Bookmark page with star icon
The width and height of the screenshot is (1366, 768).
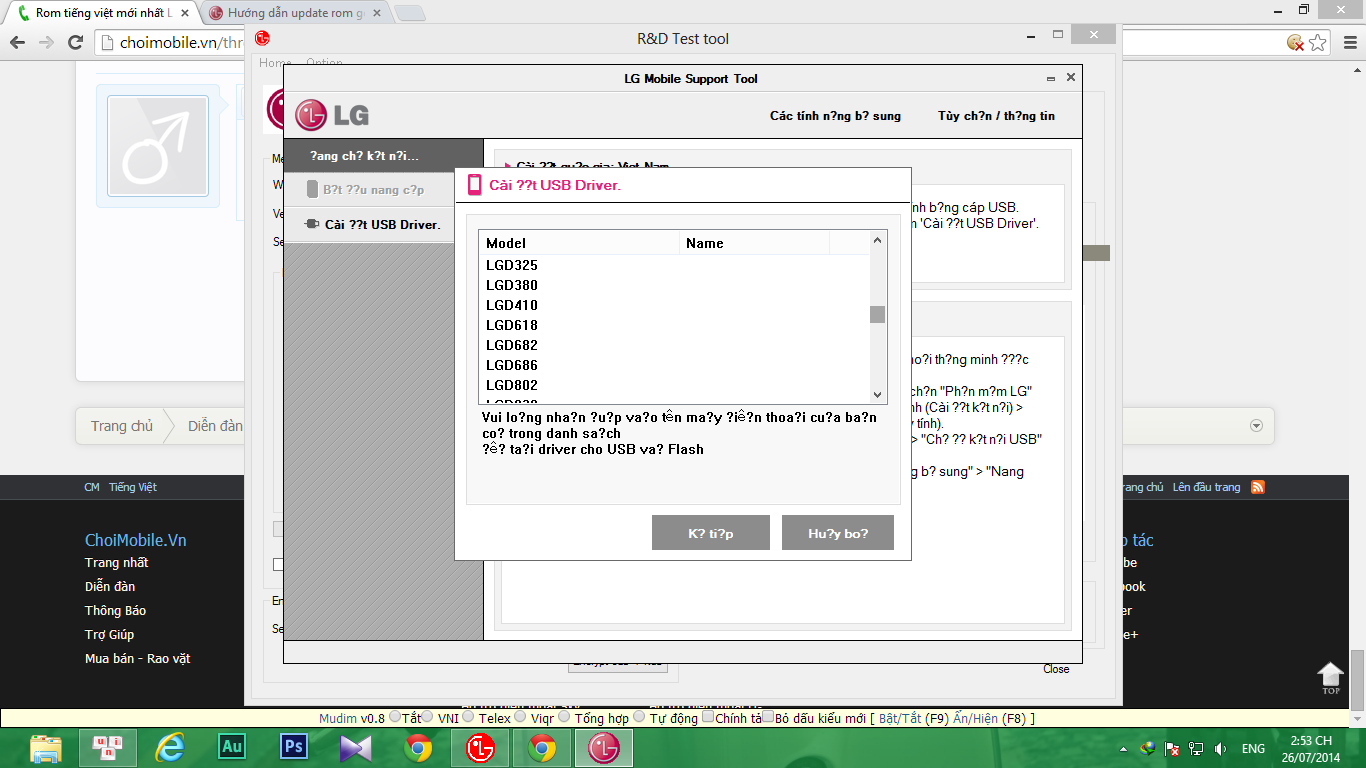[1319, 42]
